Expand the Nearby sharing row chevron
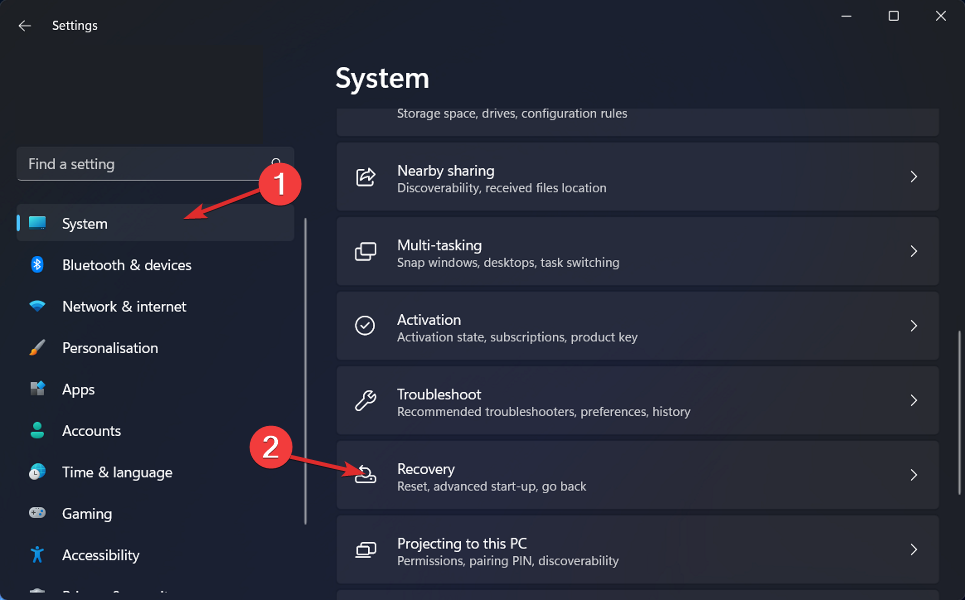Viewport: 965px width, 600px height. [913, 176]
